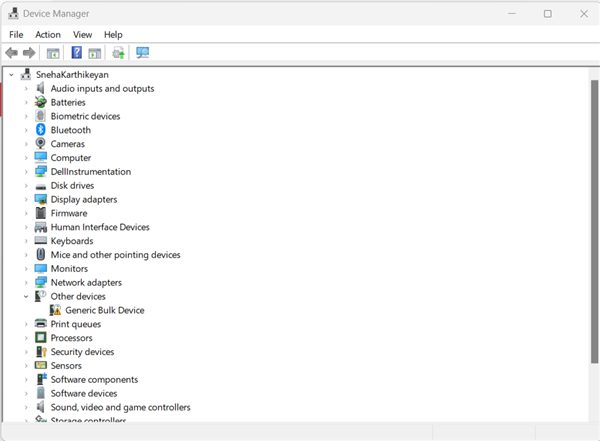The width and height of the screenshot is (600, 441).
Task: Open the blue Help toolbar icon
Action: coord(77,52)
